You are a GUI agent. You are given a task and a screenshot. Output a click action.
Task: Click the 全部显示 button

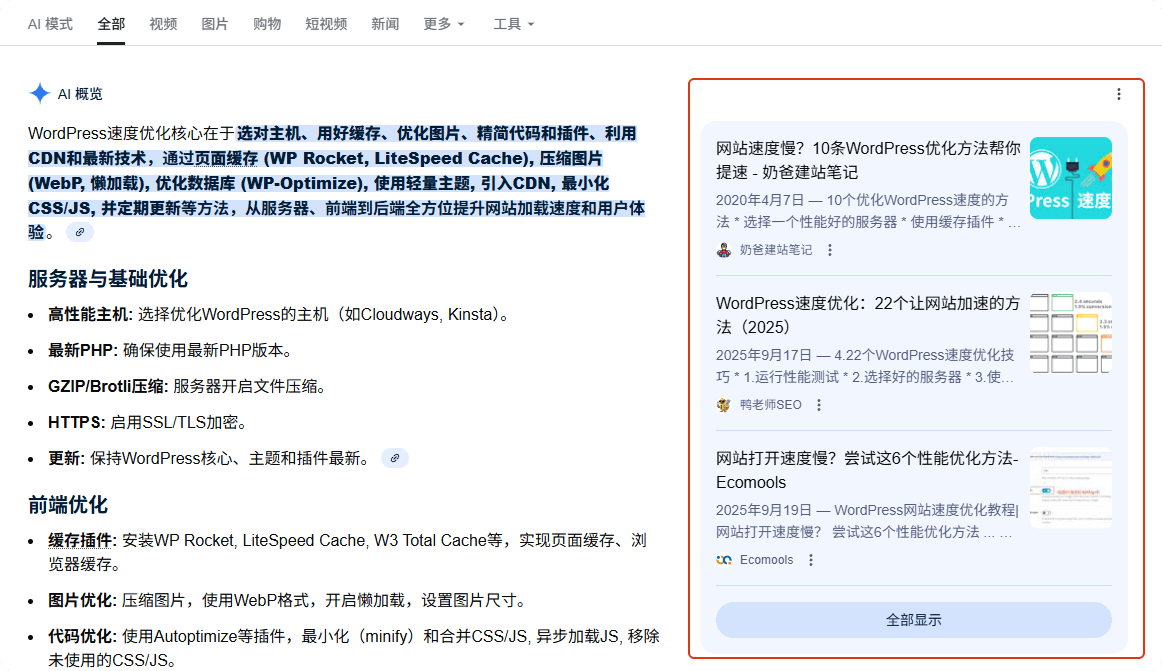tap(914, 619)
